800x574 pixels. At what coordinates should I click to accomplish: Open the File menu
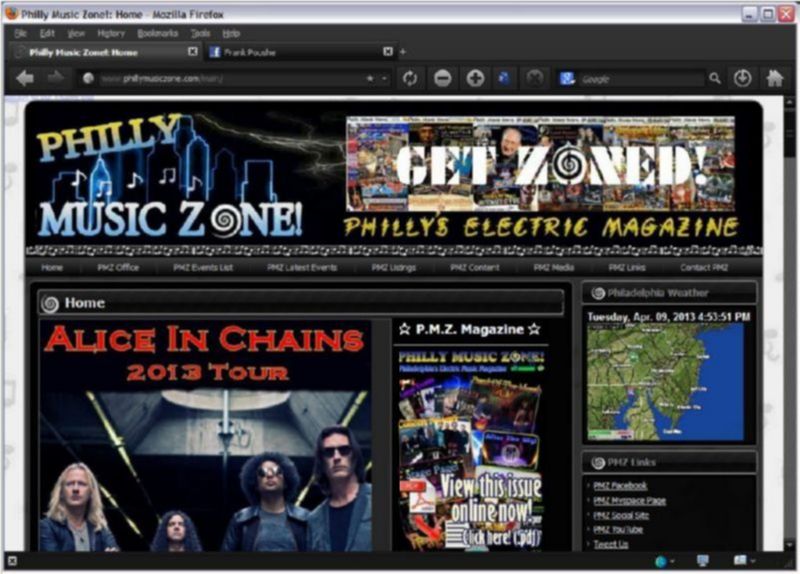click(x=20, y=34)
